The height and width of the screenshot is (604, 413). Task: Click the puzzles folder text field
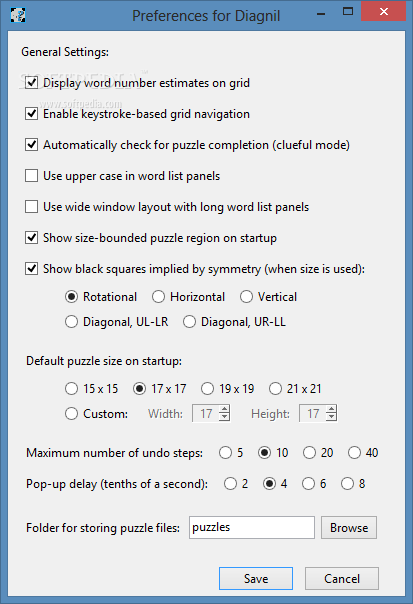click(x=252, y=527)
